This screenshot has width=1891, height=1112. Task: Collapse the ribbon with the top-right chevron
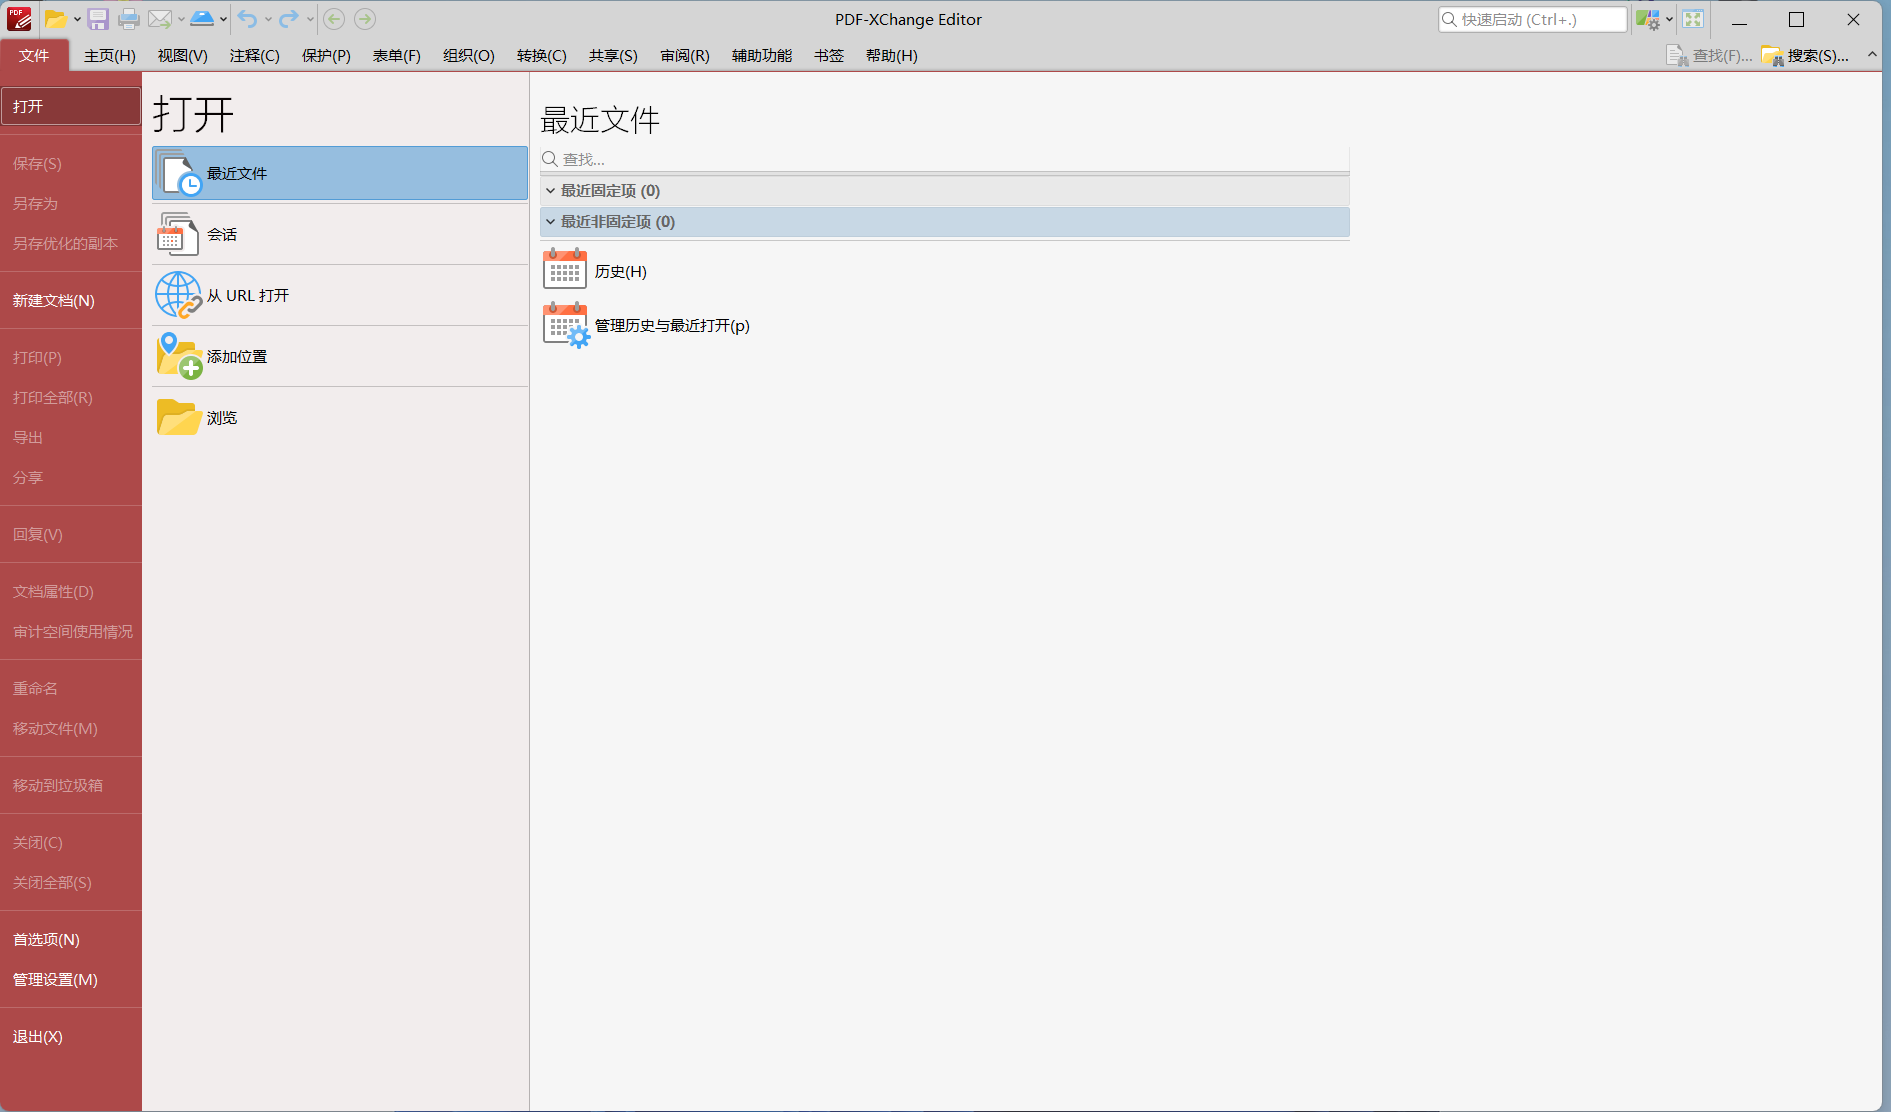[x=1872, y=55]
